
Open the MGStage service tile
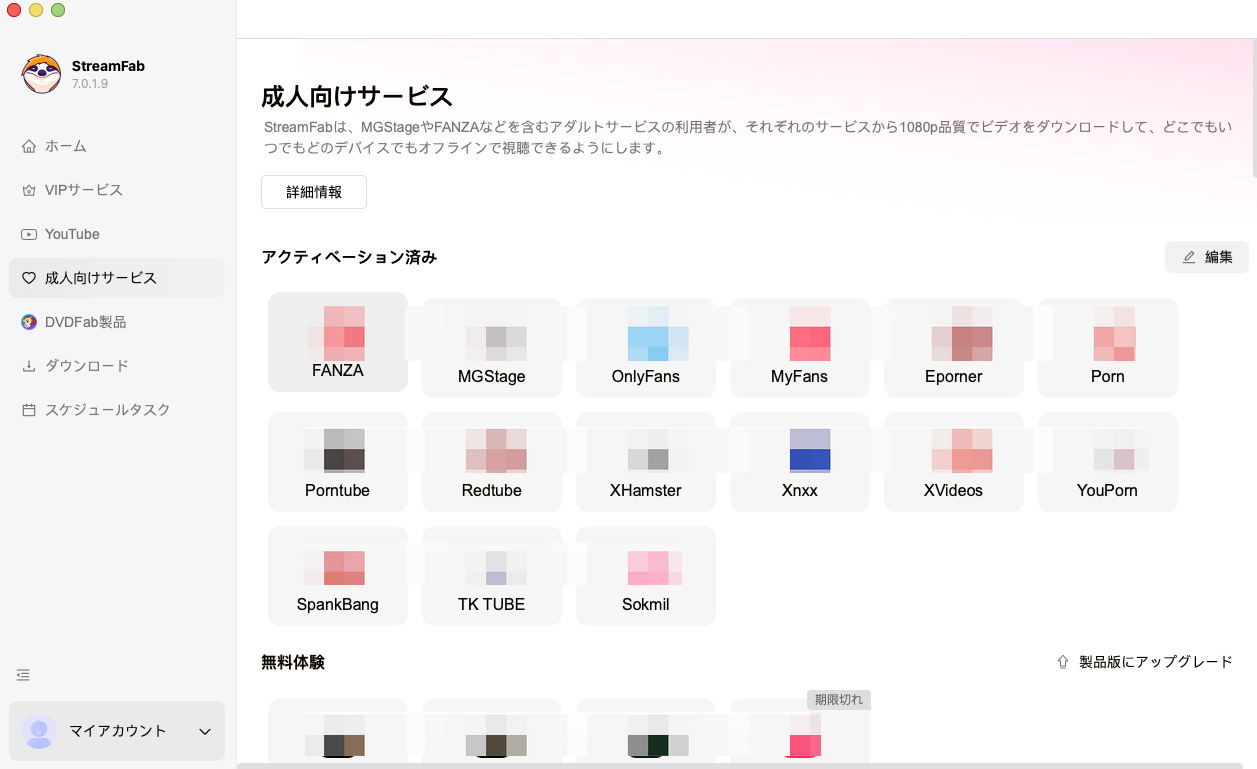click(492, 348)
